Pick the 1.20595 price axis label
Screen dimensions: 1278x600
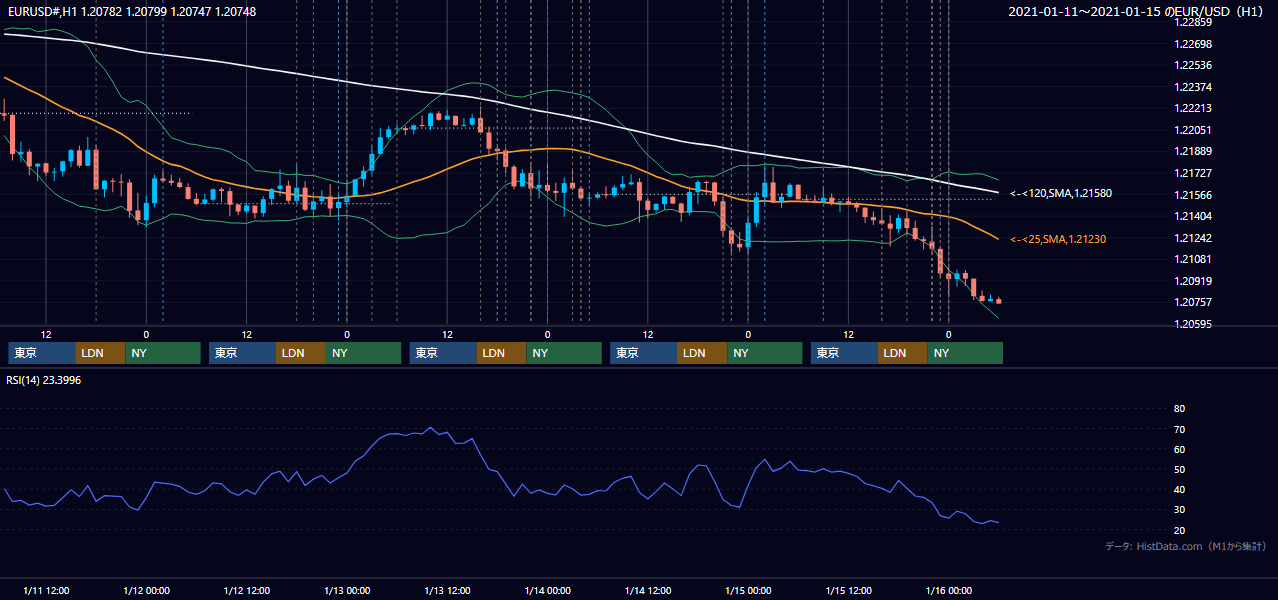tap(1194, 324)
